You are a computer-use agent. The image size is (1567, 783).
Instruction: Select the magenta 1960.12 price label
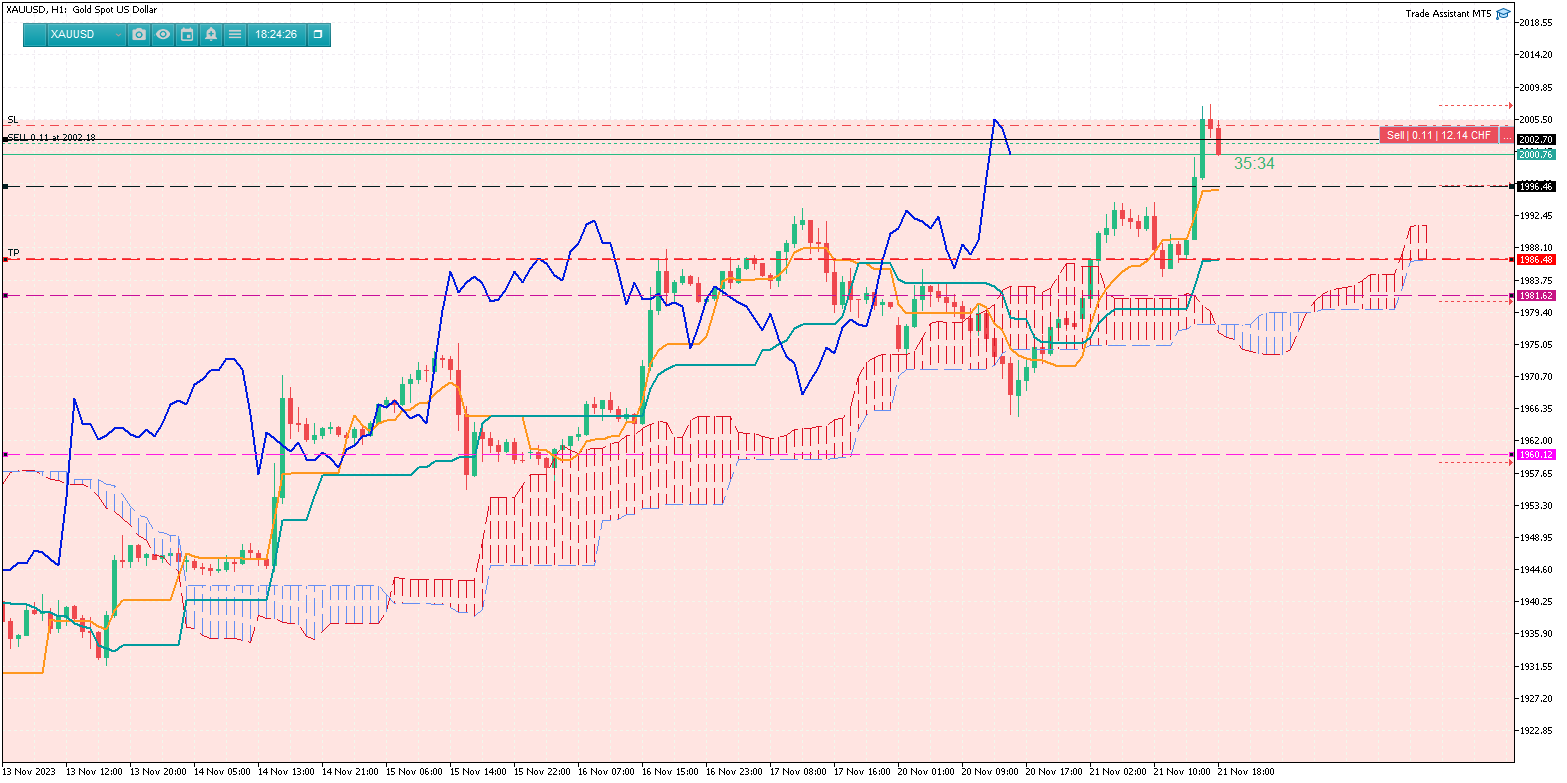(x=1535, y=454)
